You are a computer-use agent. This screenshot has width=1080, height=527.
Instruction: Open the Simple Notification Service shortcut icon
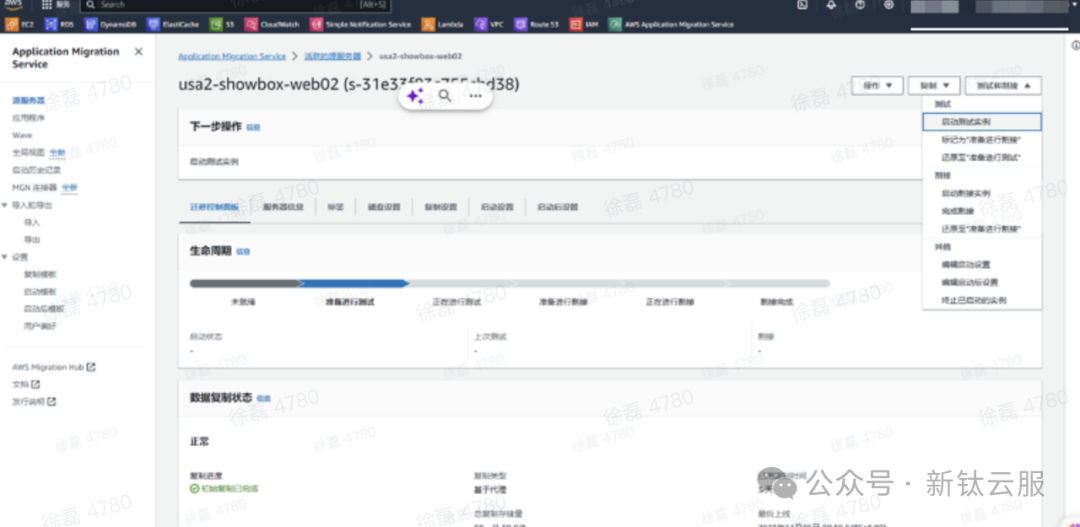(x=315, y=24)
